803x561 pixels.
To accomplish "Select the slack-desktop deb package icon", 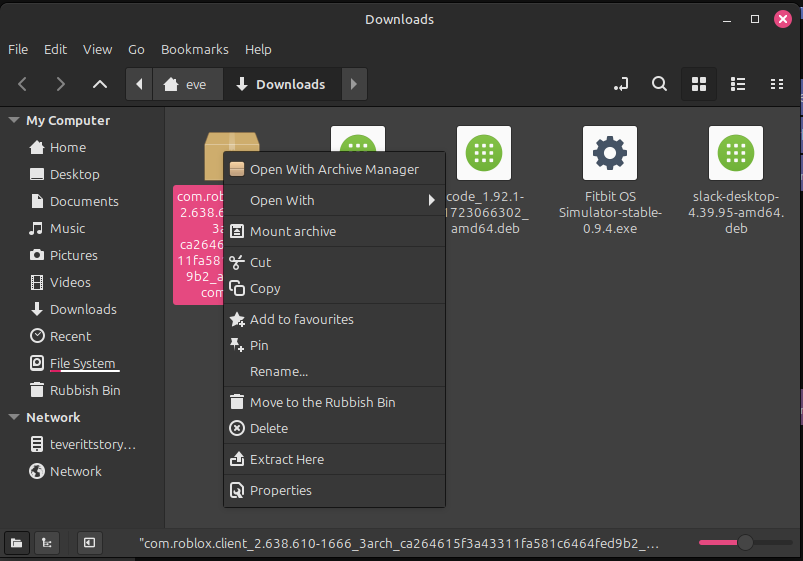I will pyautogui.click(x=735, y=153).
